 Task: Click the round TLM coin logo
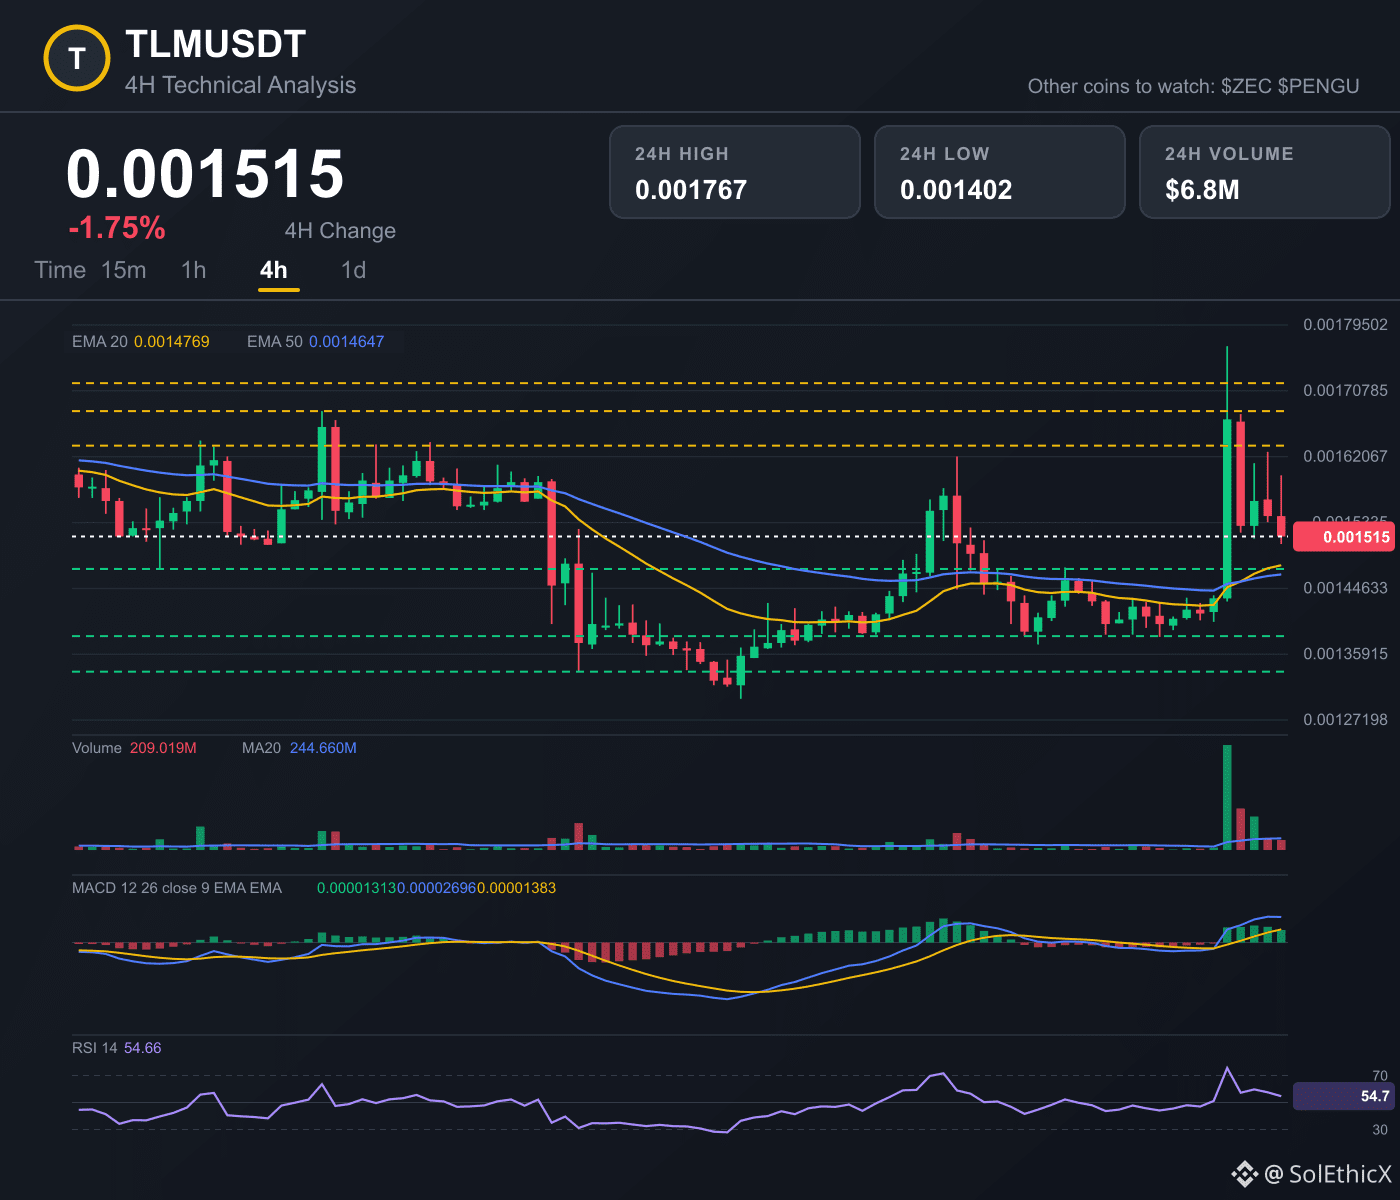tap(77, 58)
